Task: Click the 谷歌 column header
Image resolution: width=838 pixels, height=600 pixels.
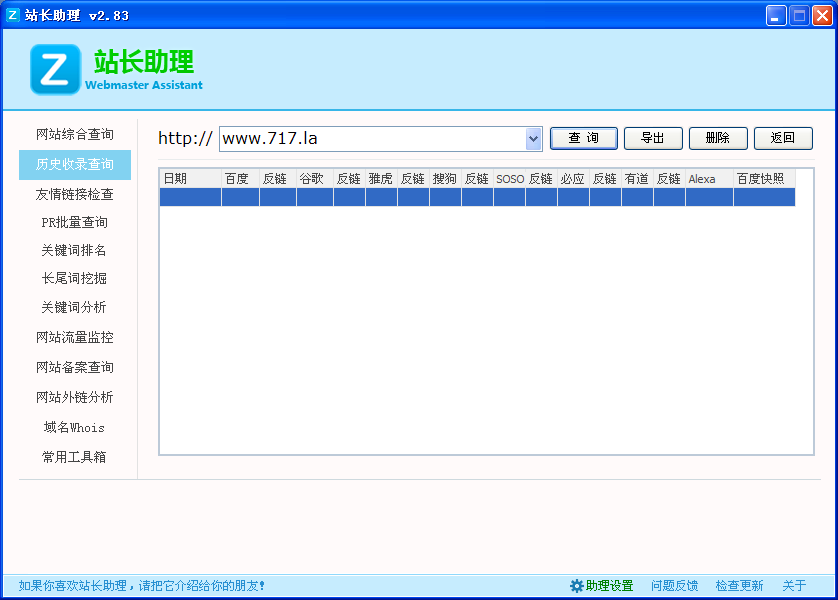Action: coord(315,178)
